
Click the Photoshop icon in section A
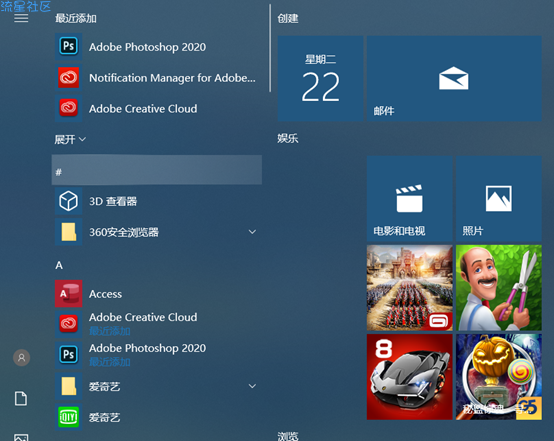coord(69,354)
